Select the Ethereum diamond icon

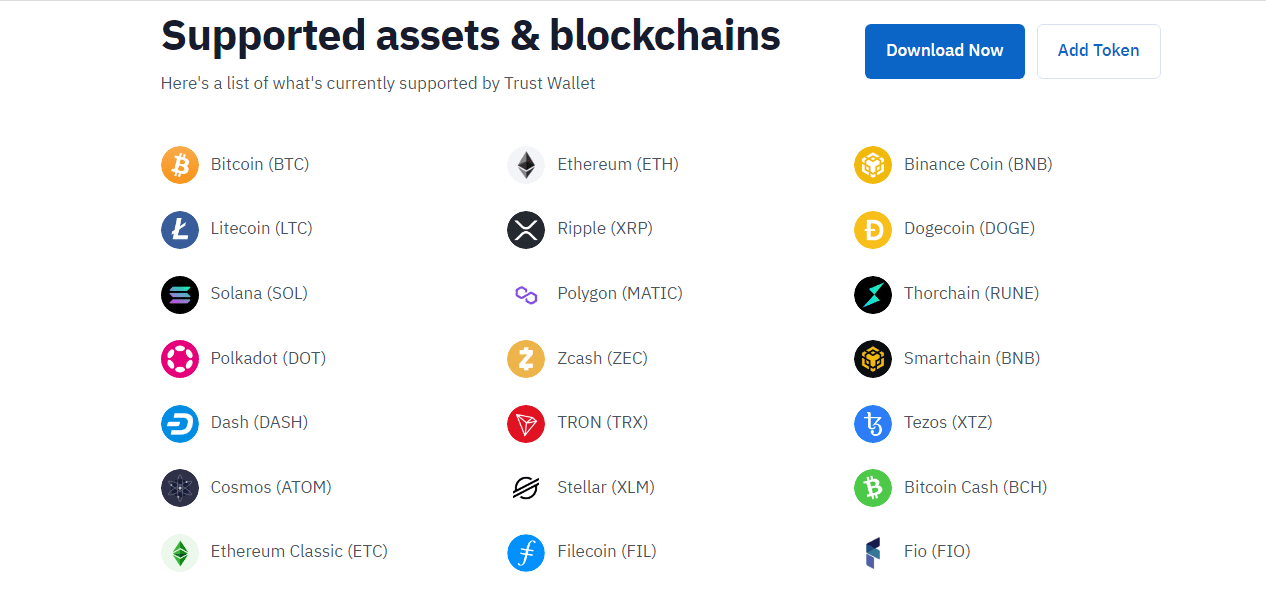point(526,165)
